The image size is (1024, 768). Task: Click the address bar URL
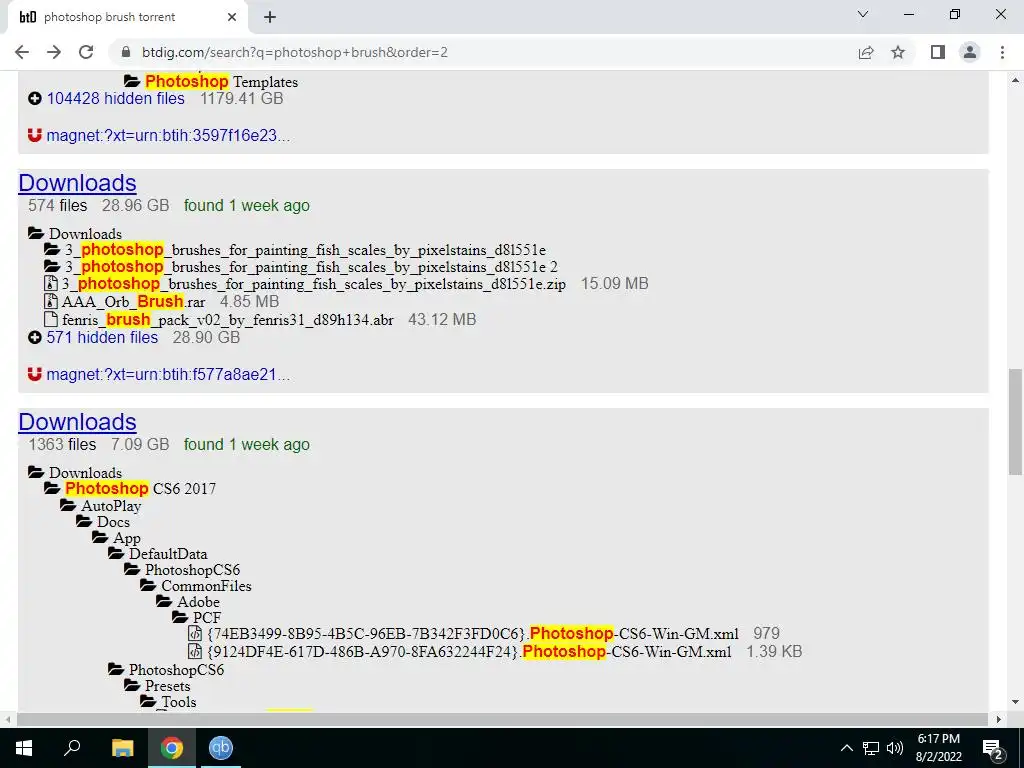295,52
